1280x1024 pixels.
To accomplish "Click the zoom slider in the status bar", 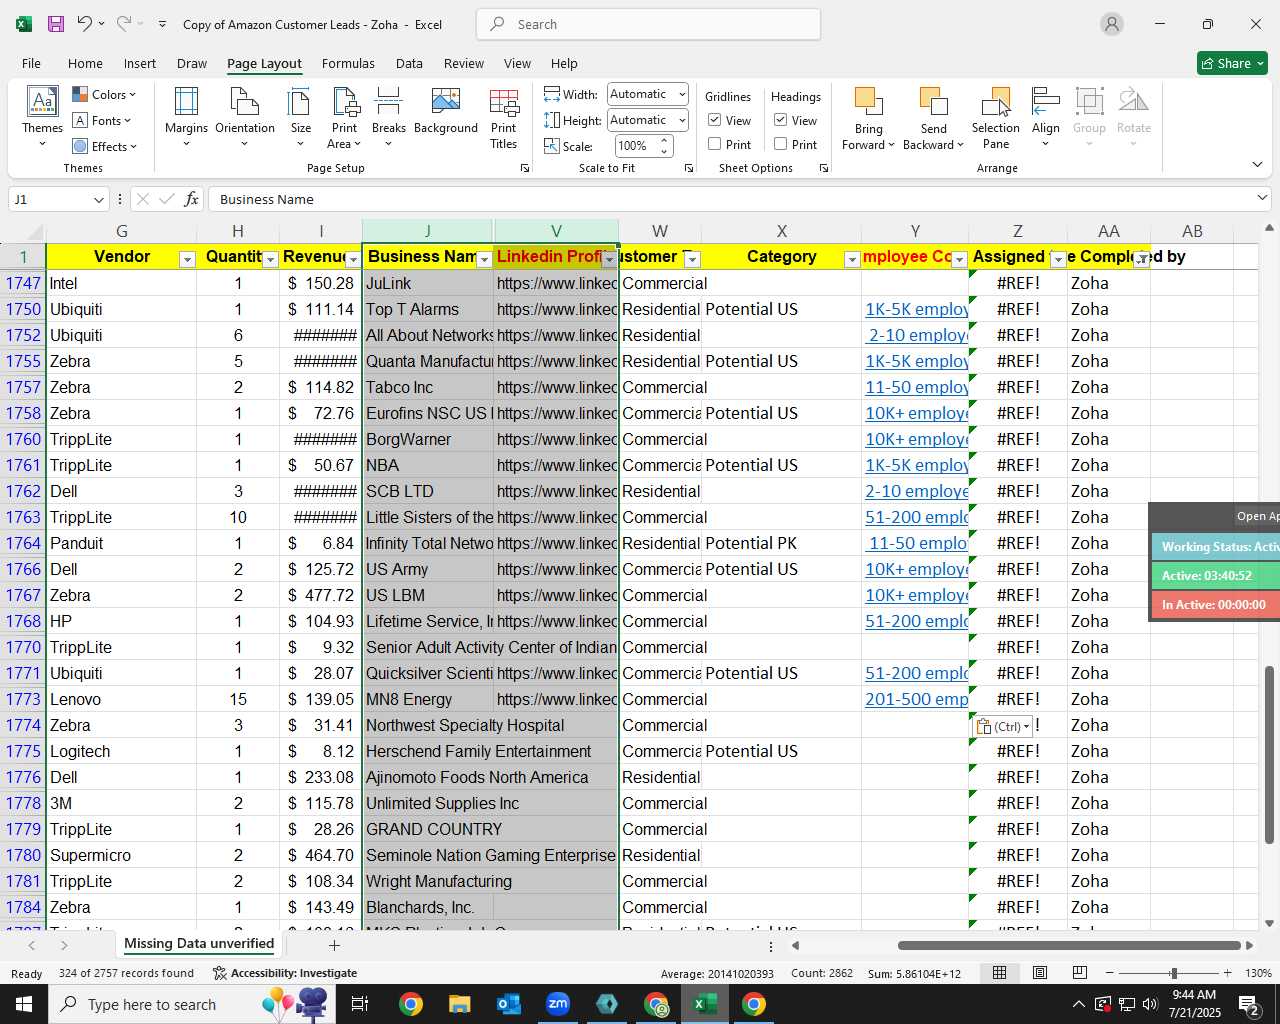I will 1173,973.
